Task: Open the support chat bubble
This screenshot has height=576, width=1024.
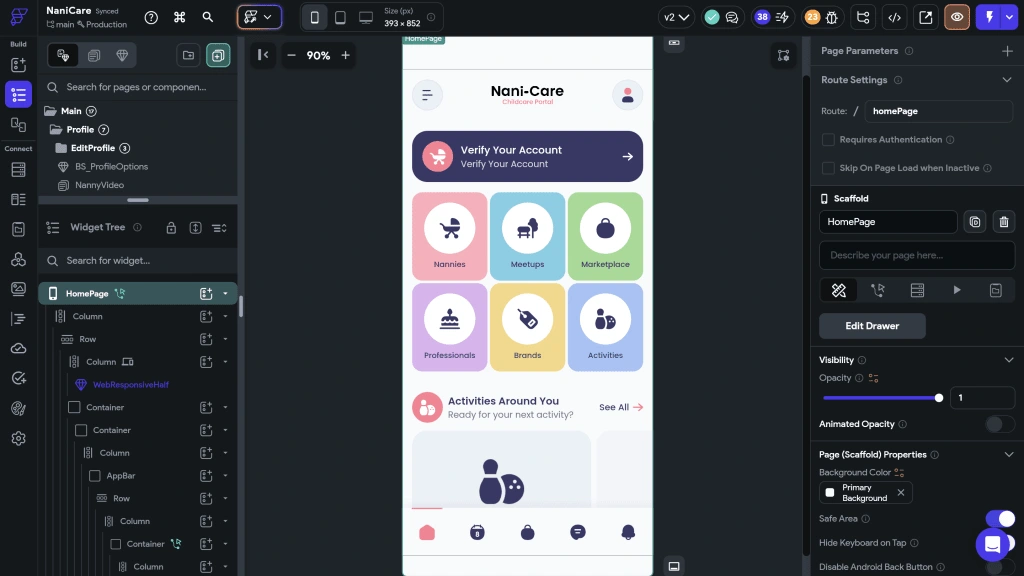Action: pos(993,543)
